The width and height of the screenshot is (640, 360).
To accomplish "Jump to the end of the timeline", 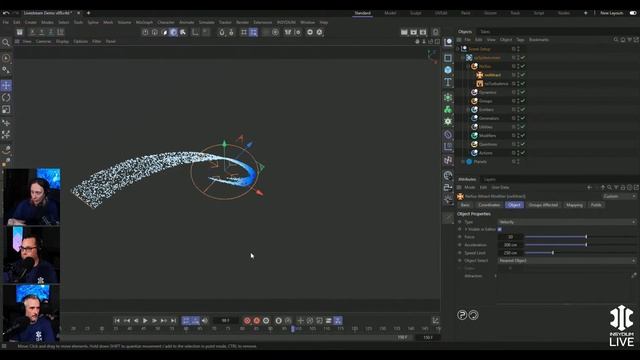I will coord(173,321).
